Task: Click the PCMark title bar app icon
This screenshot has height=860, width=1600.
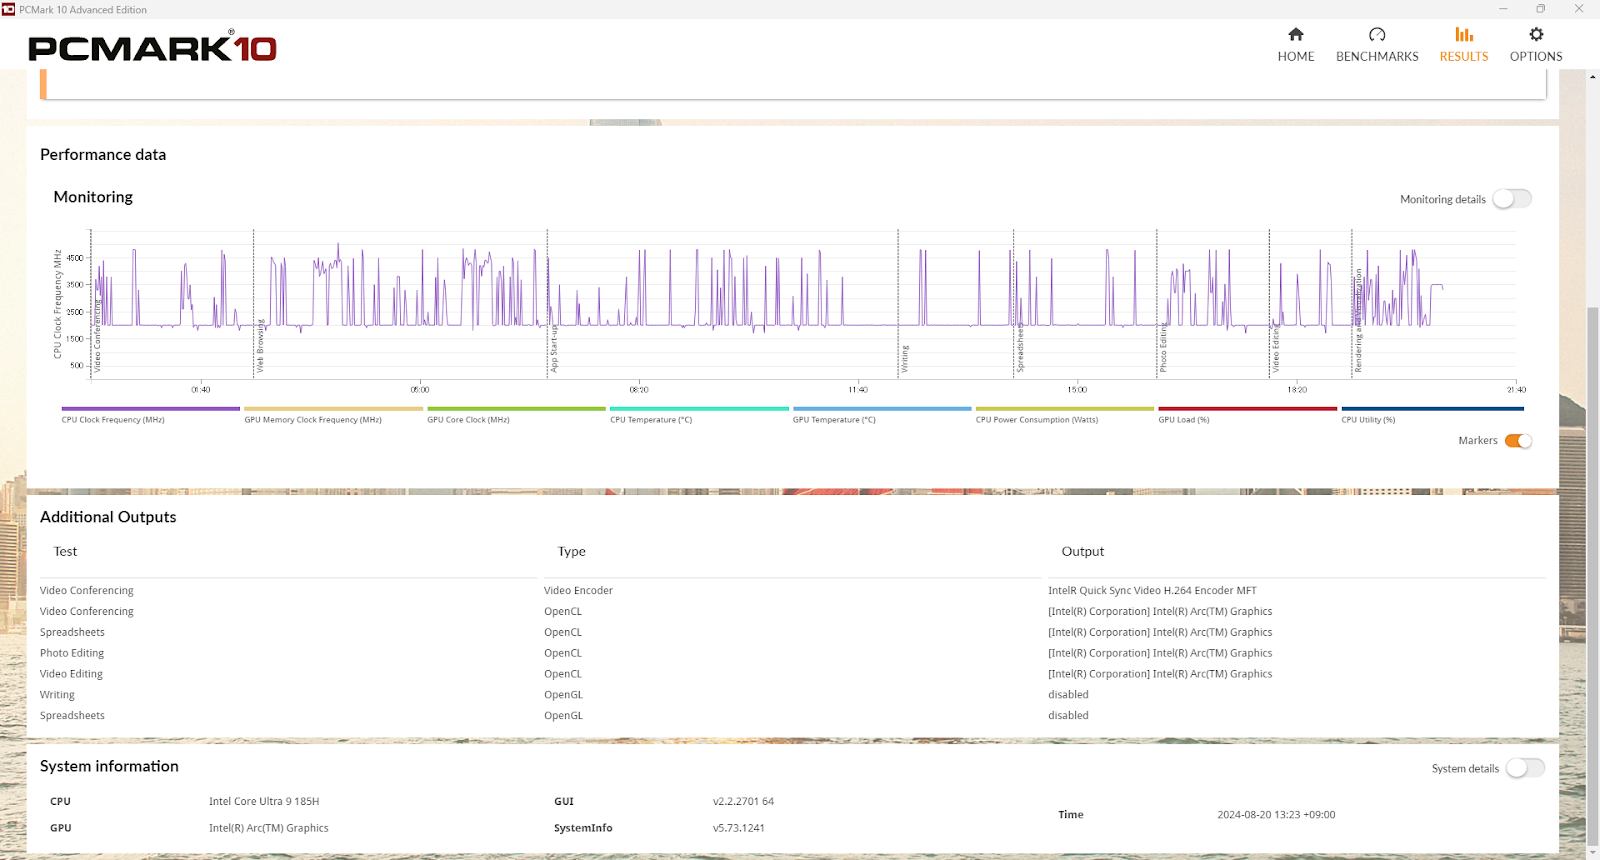Action: (x=9, y=9)
